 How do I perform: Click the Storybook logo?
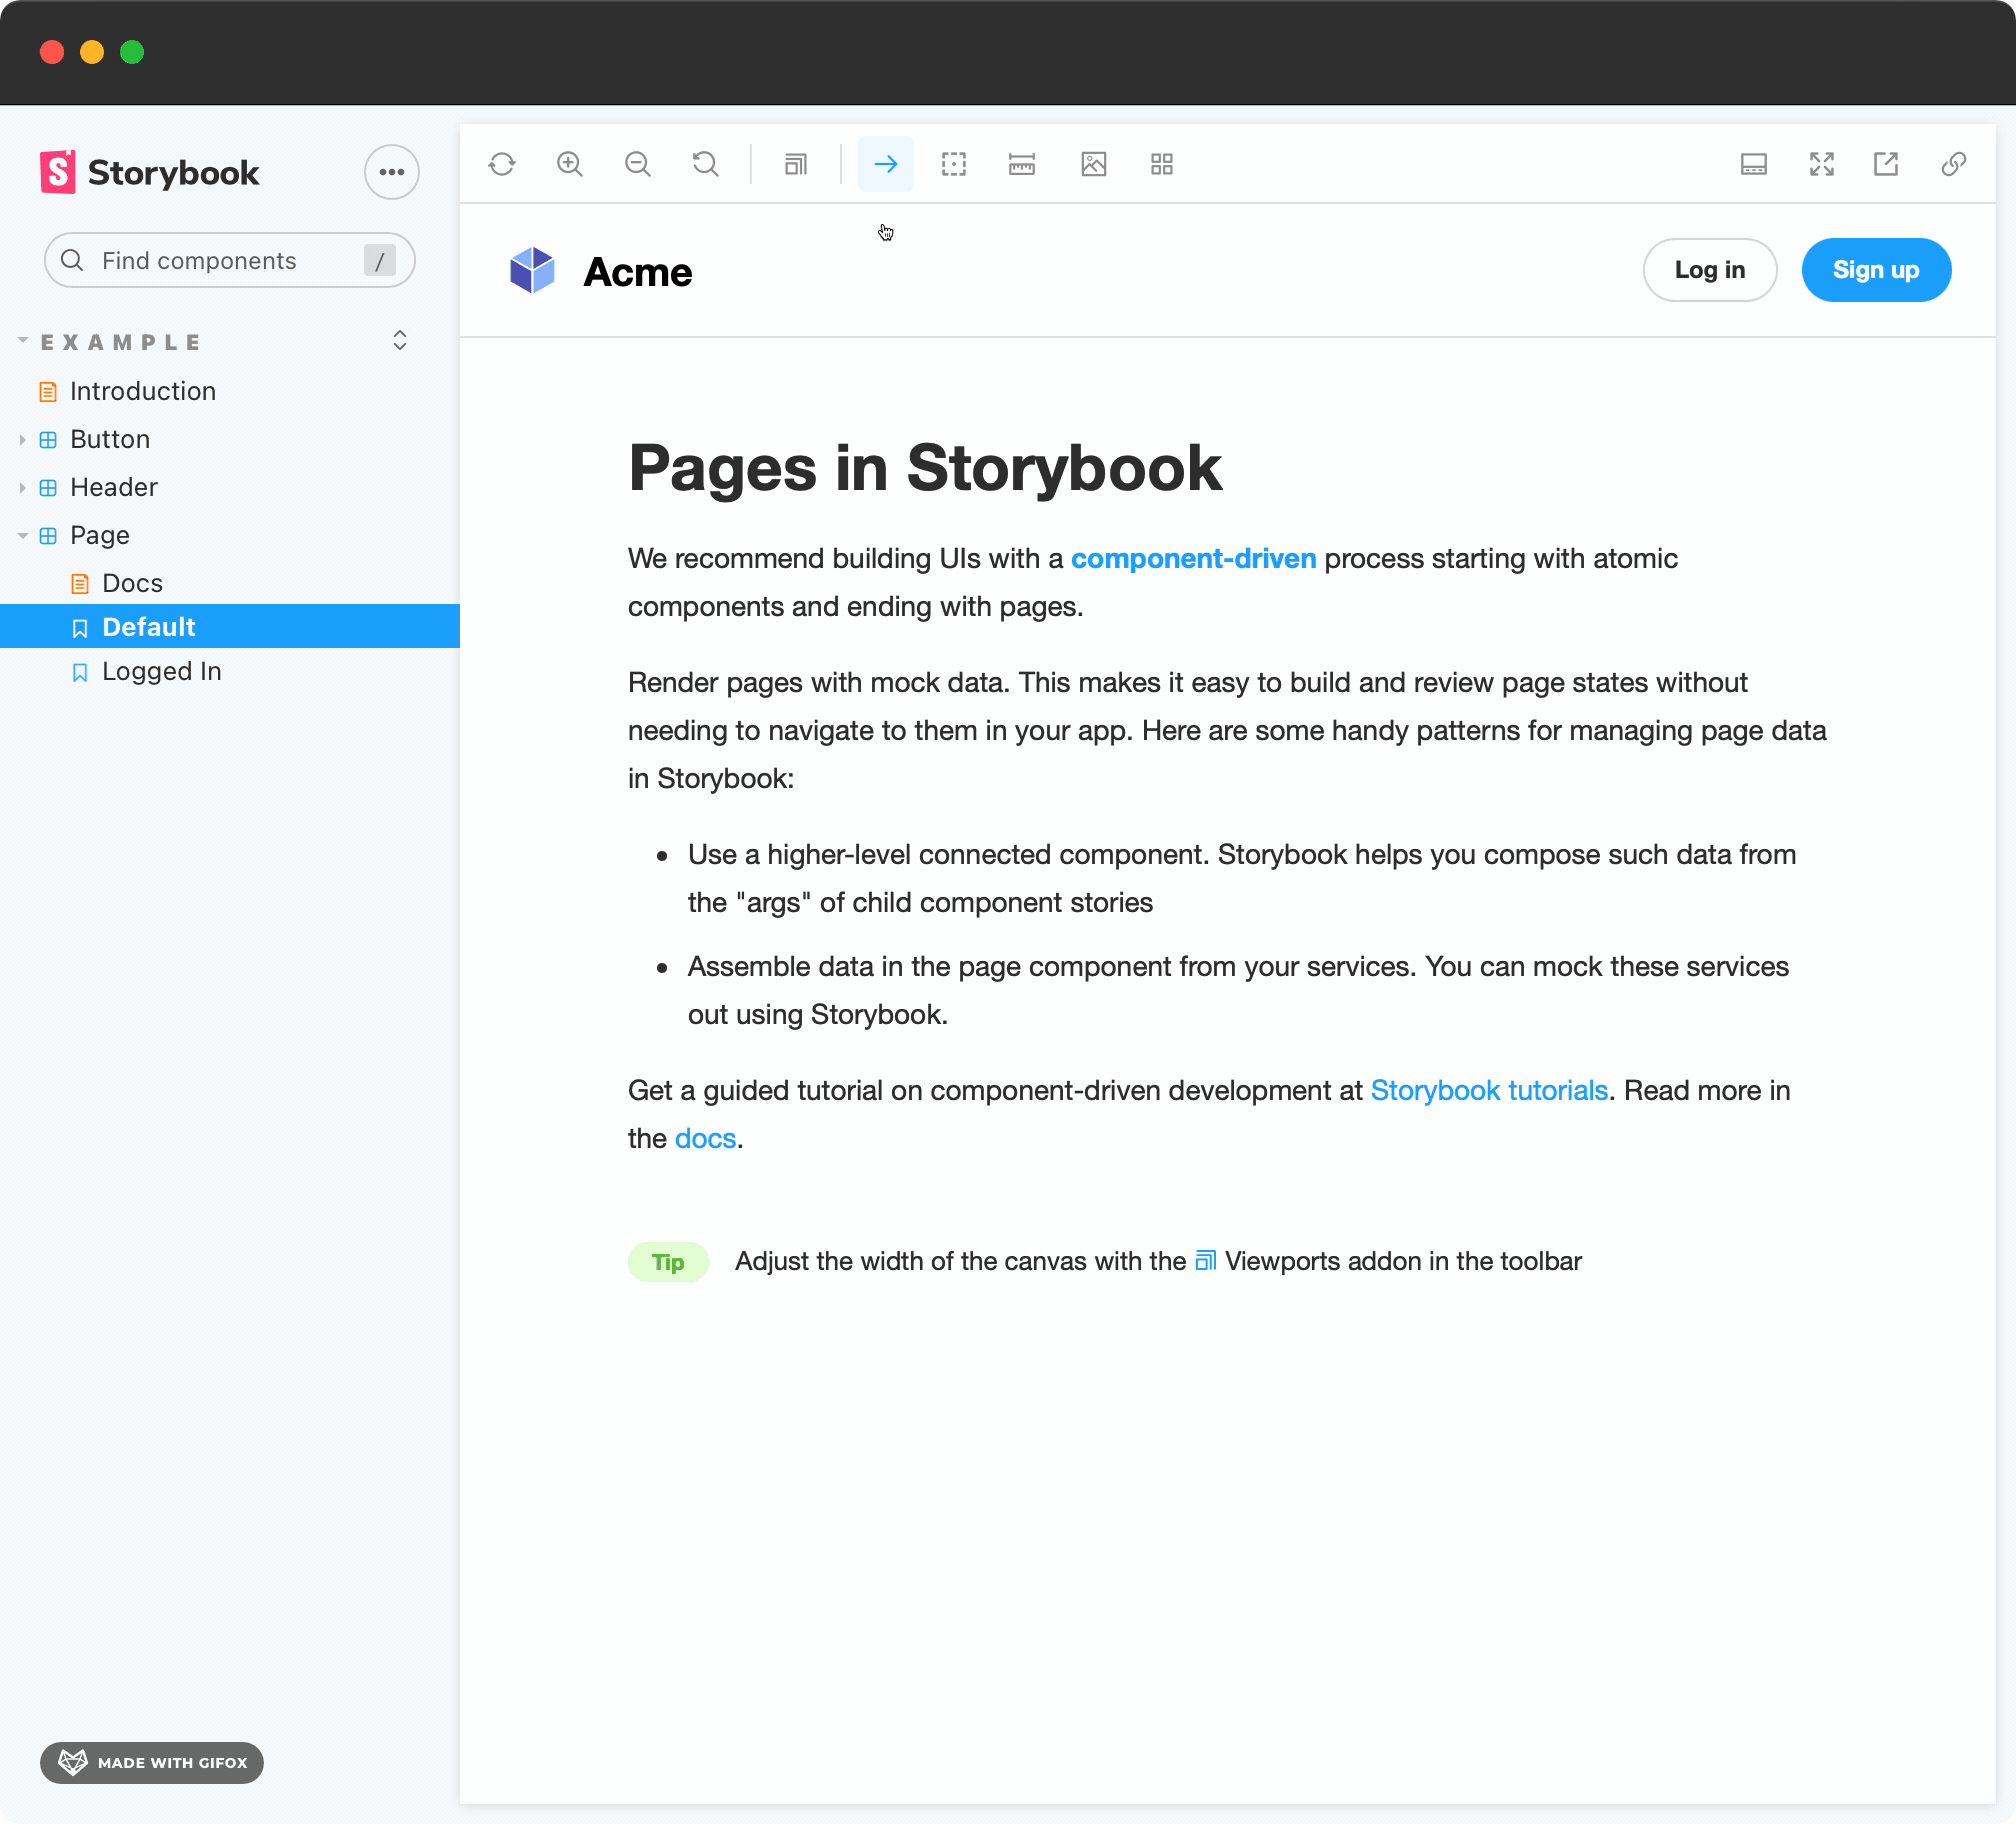(x=150, y=172)
